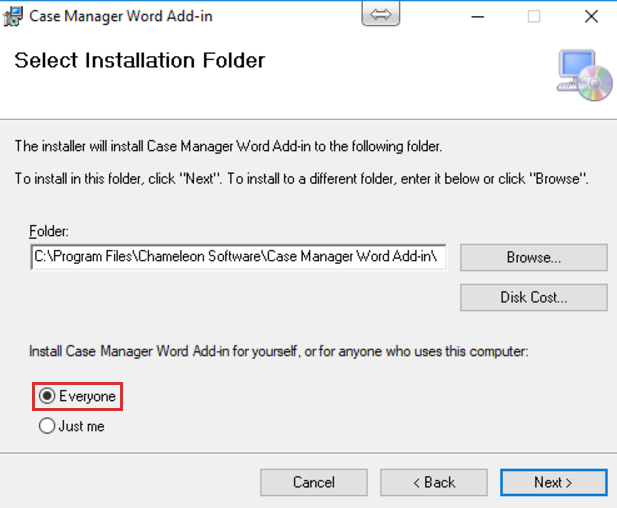Click the 'To install in this folder' instruction text
This screenshot has height=508, width=617.
(x=301, y=179)
